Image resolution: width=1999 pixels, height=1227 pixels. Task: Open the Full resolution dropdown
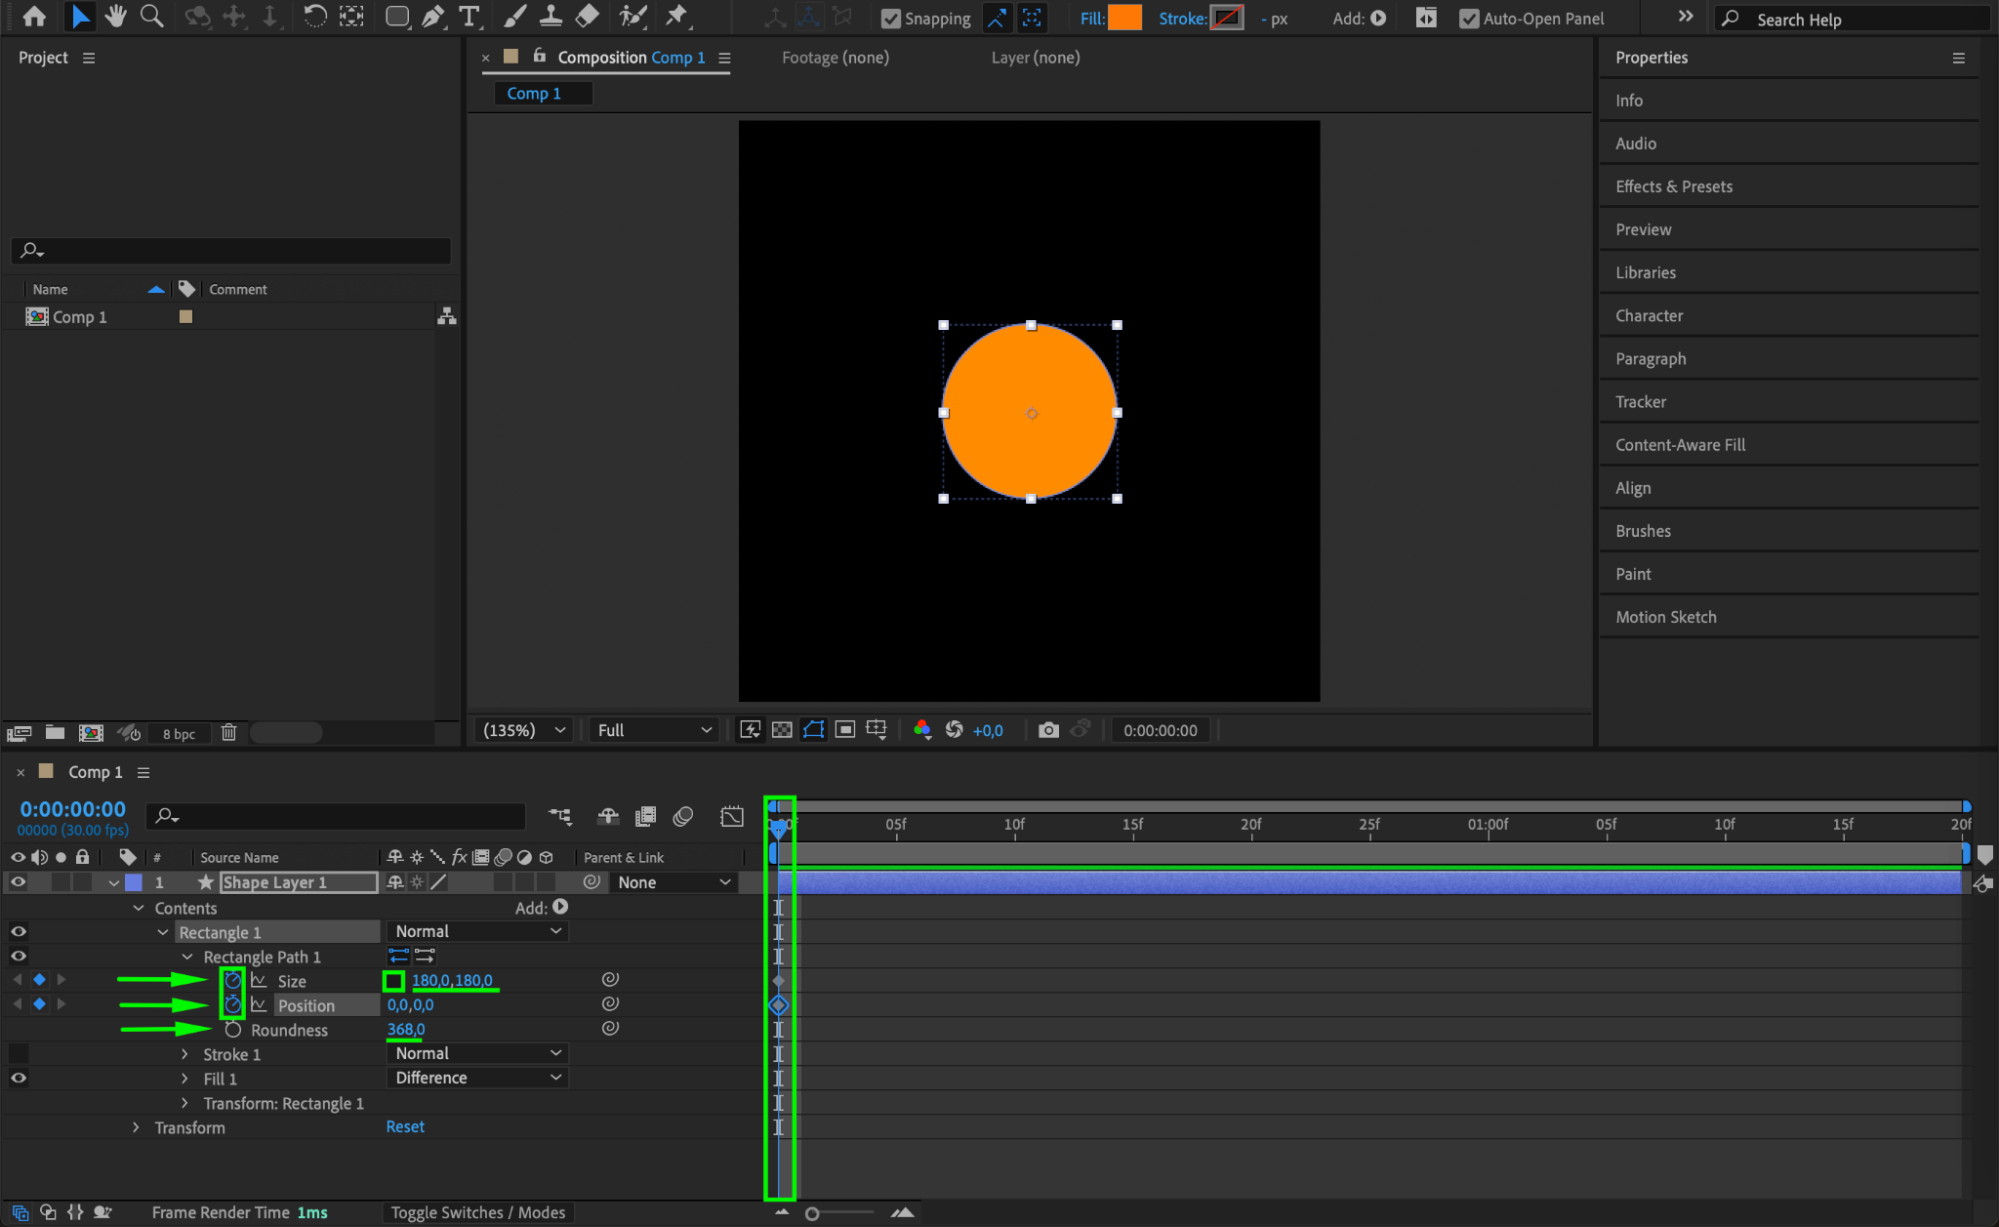coord(654,730)
